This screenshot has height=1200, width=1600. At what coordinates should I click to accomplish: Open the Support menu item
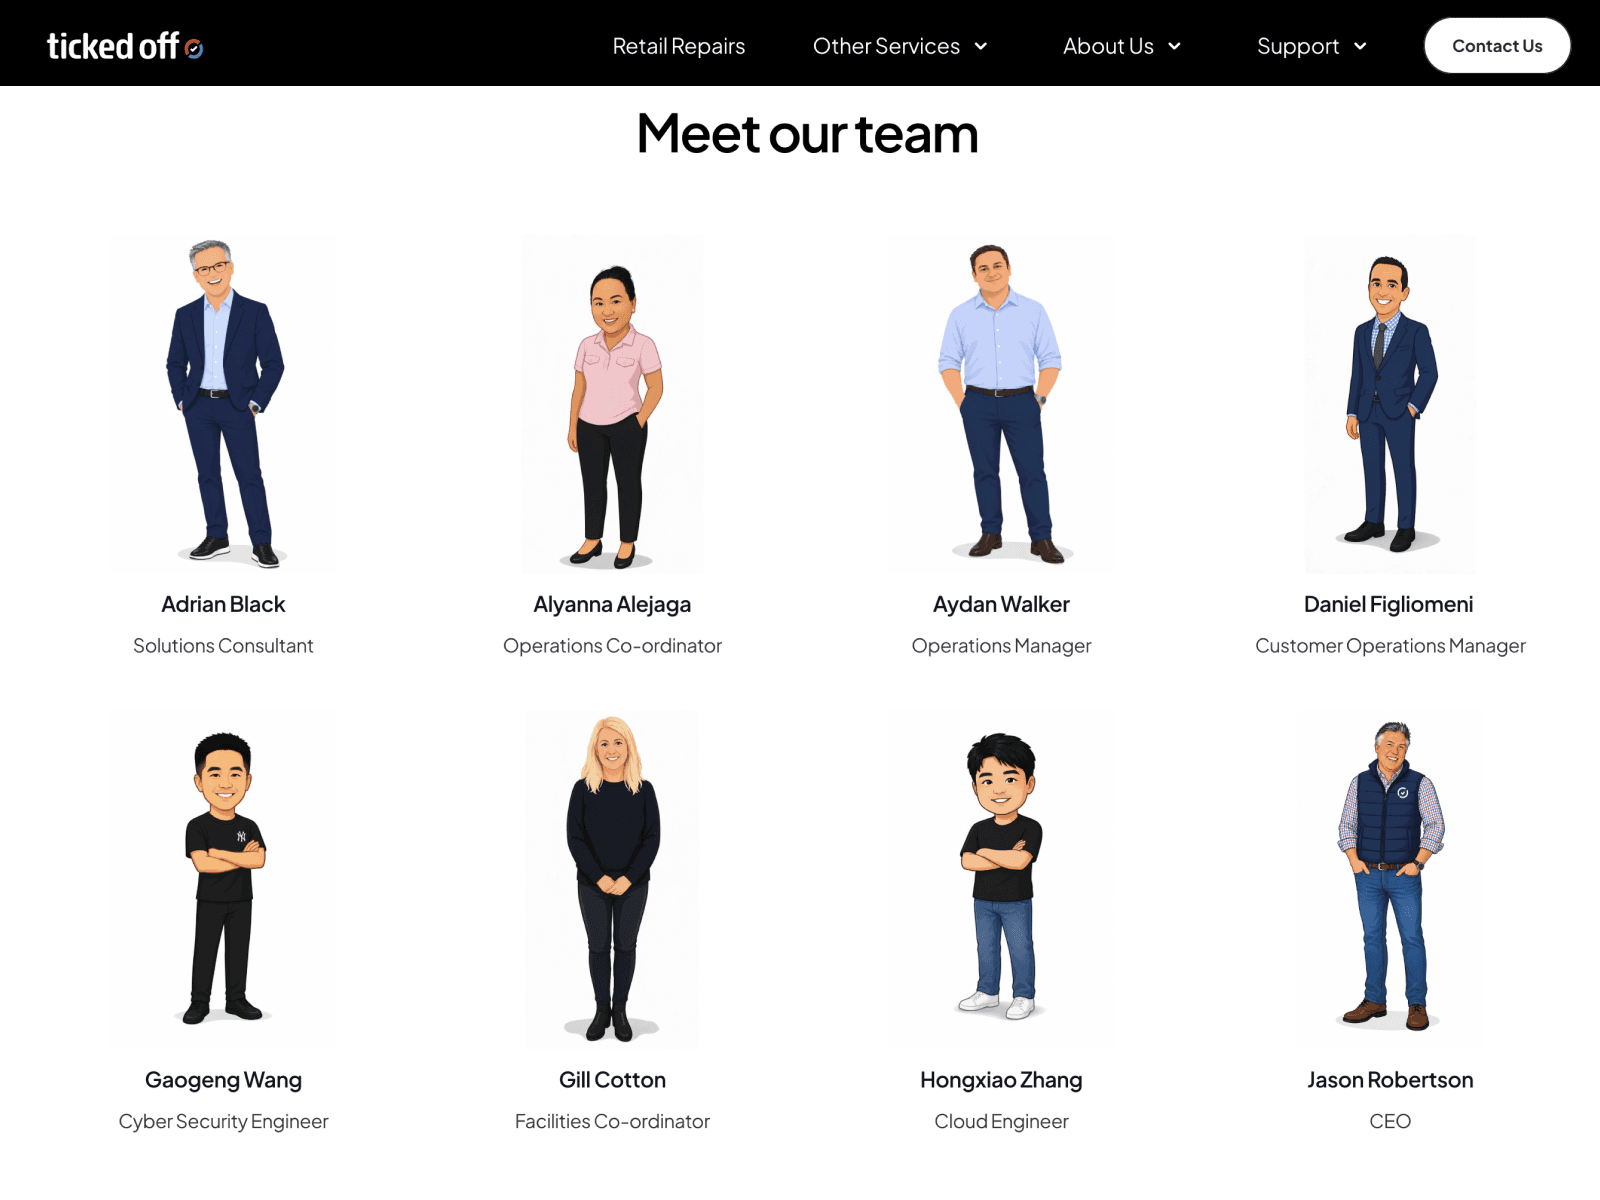pos(1298,46)
